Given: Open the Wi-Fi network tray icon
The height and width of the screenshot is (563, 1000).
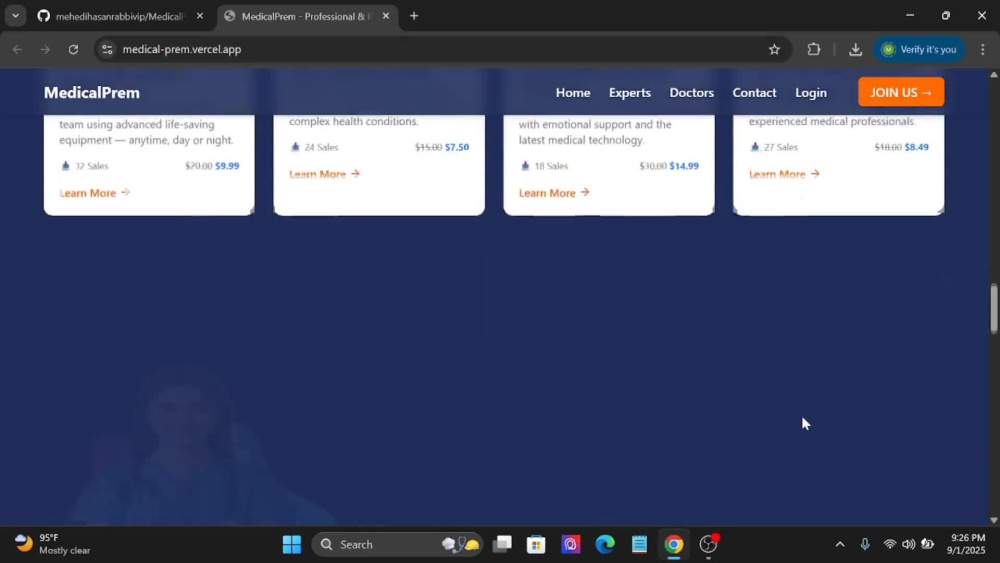Looking at the screenshot, I should (x=890, y=544).
